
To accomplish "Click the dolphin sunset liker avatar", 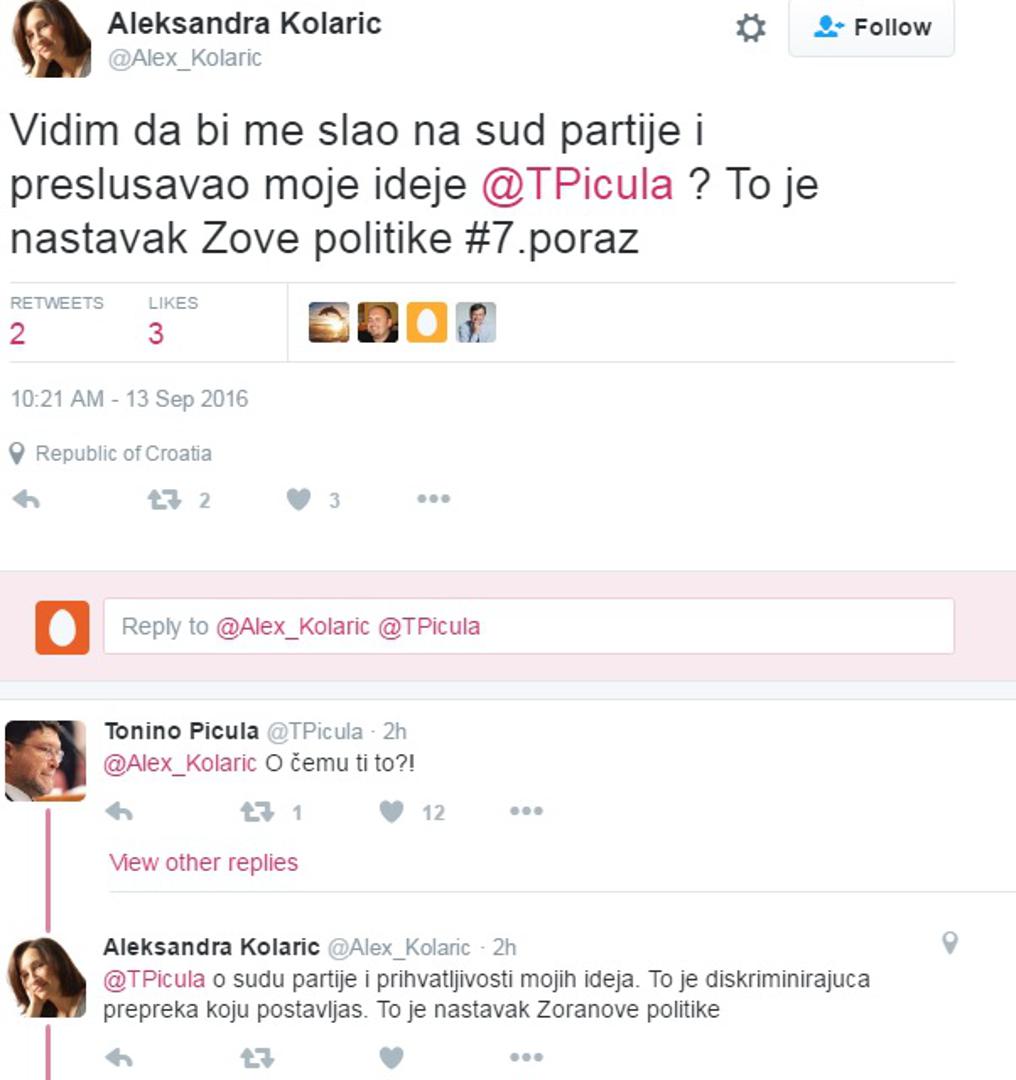I will coord(329,323).
